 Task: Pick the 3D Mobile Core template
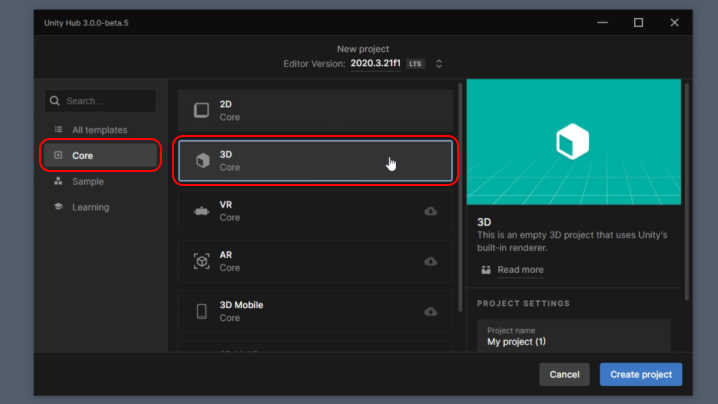tap(315, 311)
